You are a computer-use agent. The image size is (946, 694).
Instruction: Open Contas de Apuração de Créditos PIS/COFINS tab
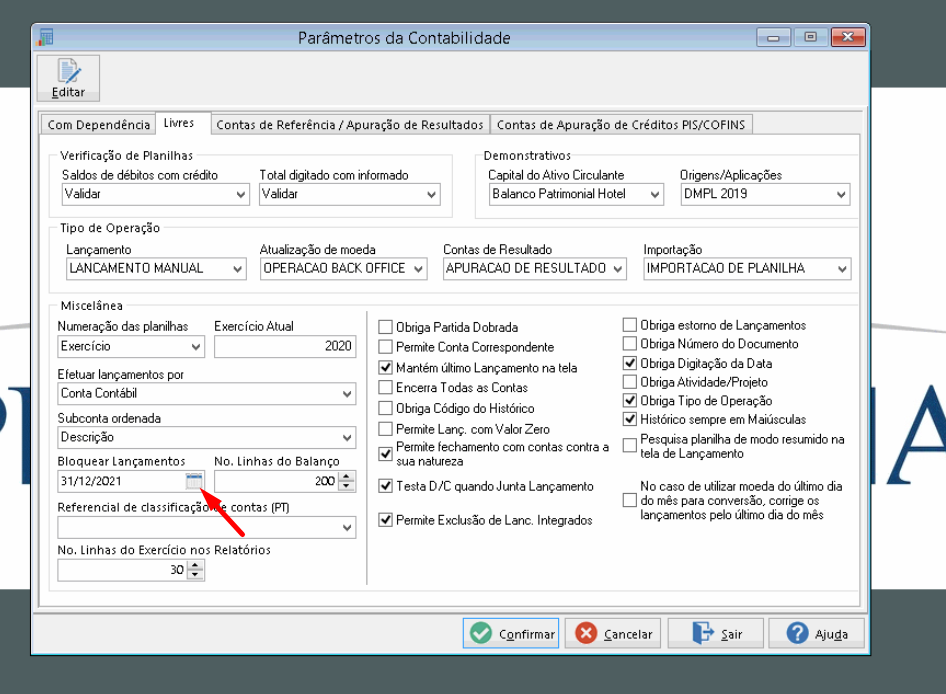[621, 124]
